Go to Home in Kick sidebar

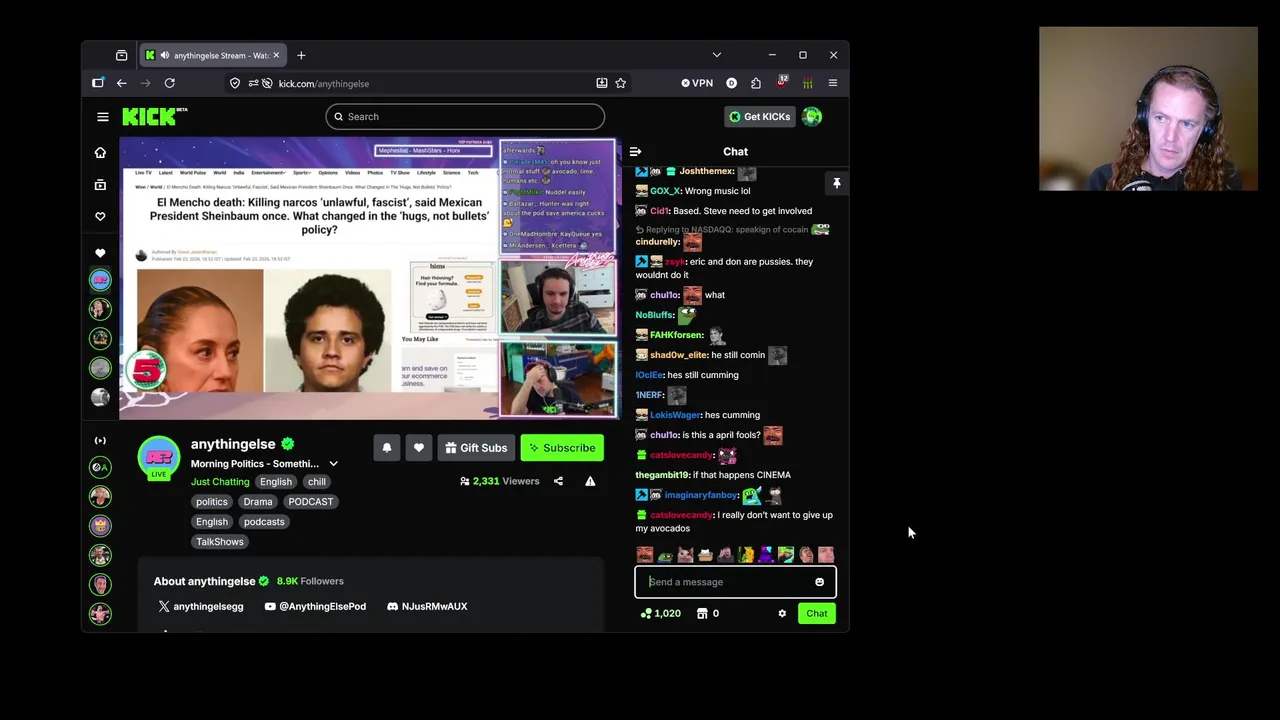[x=100, y=153]
